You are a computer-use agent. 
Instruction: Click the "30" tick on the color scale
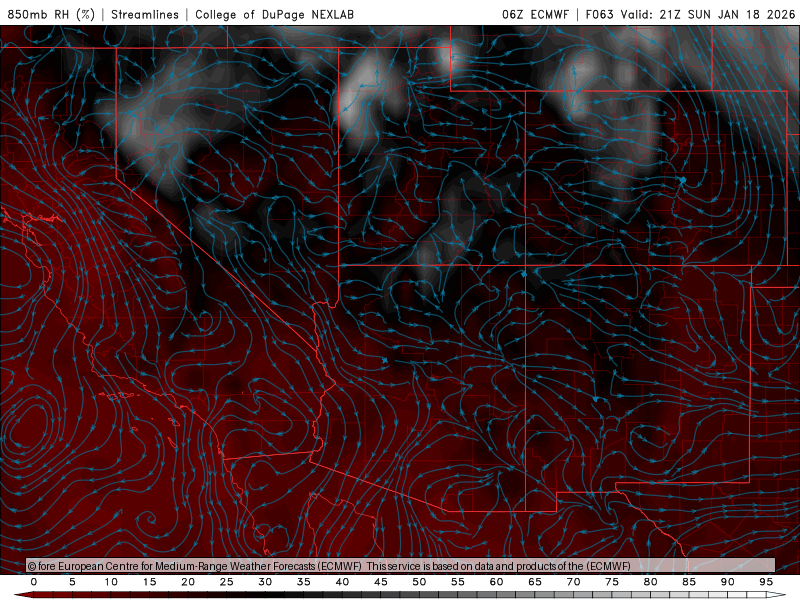pos(265,582)
